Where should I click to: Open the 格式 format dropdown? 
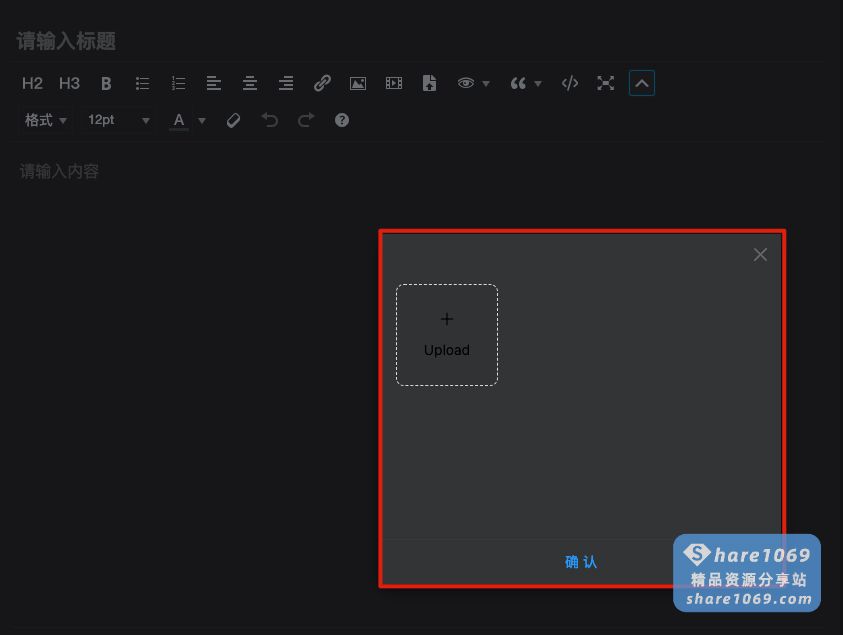click(45, 120)
